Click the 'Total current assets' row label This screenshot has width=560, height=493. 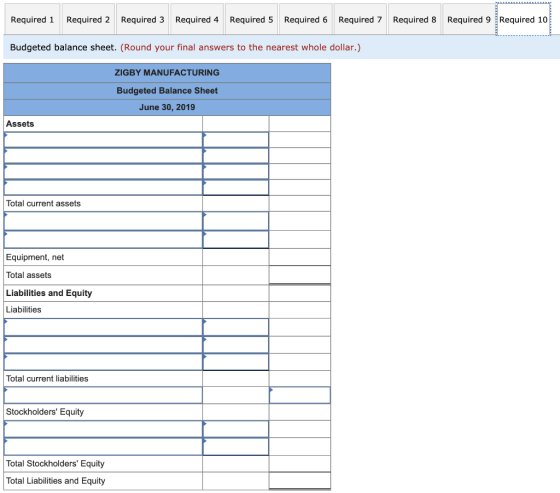coord(43,203)
